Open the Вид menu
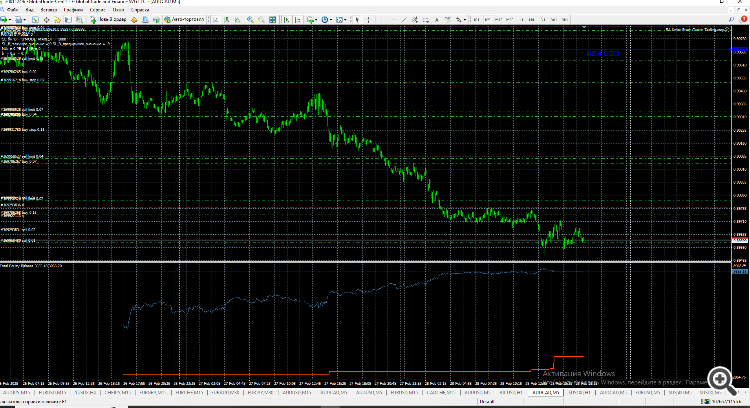The image size is (750, 408). [x=30, y=10]
